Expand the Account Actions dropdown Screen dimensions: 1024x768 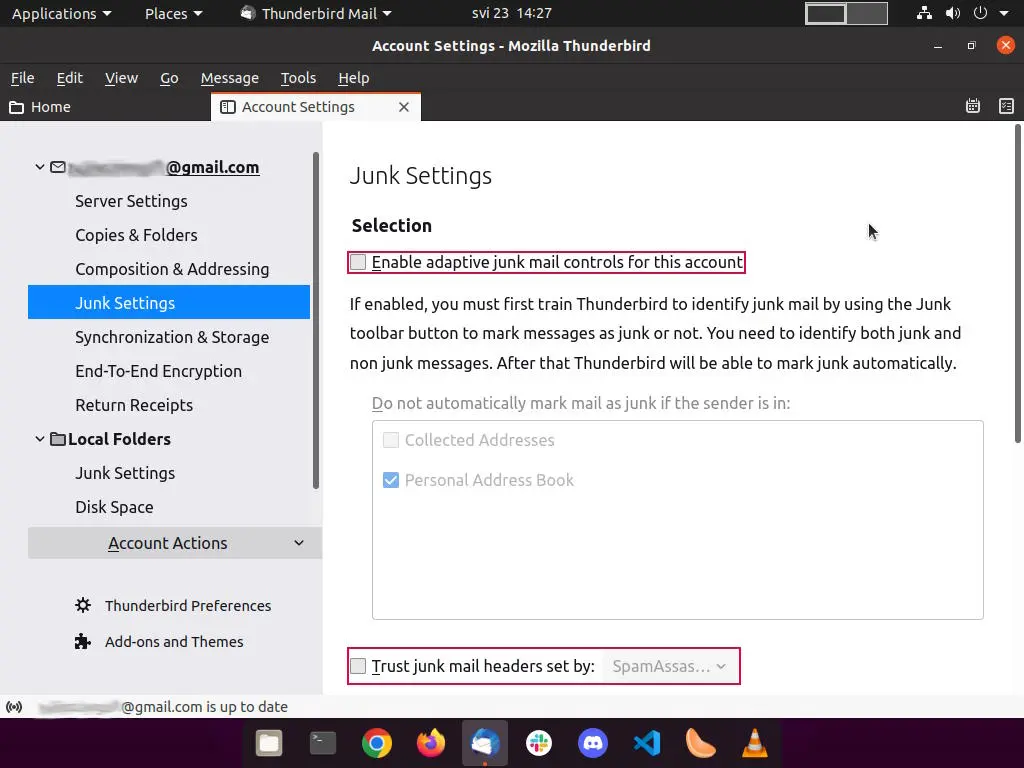pyautogui.click(x=175, y=543)
